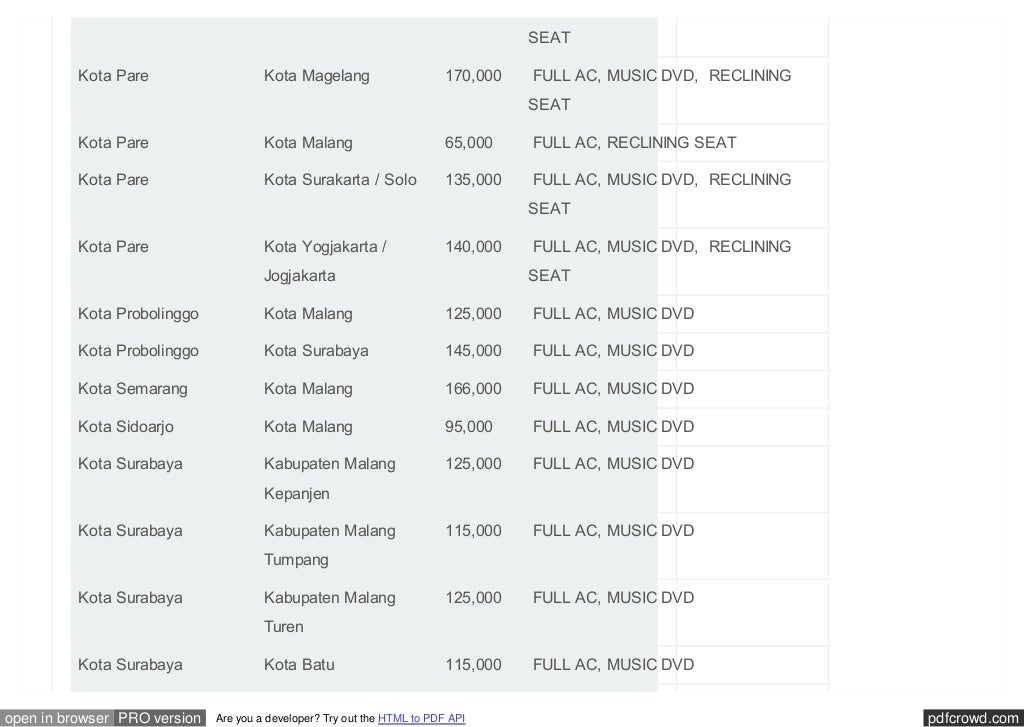Screen dimensions: 1024x727
Task: Follow the HTML to PDF API link
Action: (421, 719)
